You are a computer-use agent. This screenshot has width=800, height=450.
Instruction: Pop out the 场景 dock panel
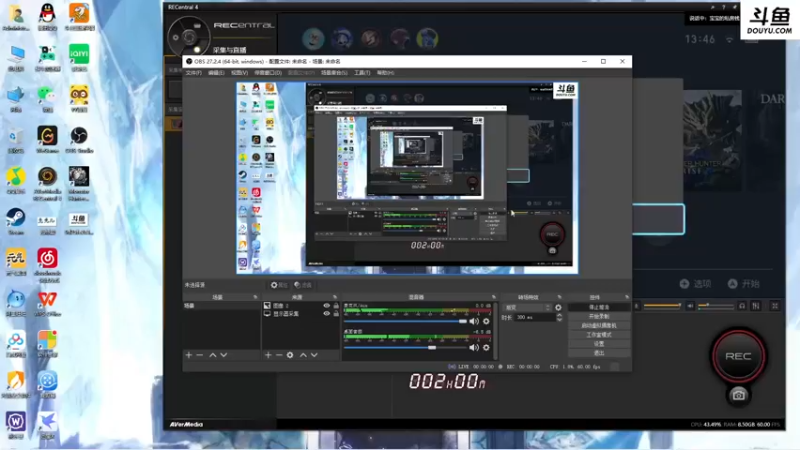[255, 297]
